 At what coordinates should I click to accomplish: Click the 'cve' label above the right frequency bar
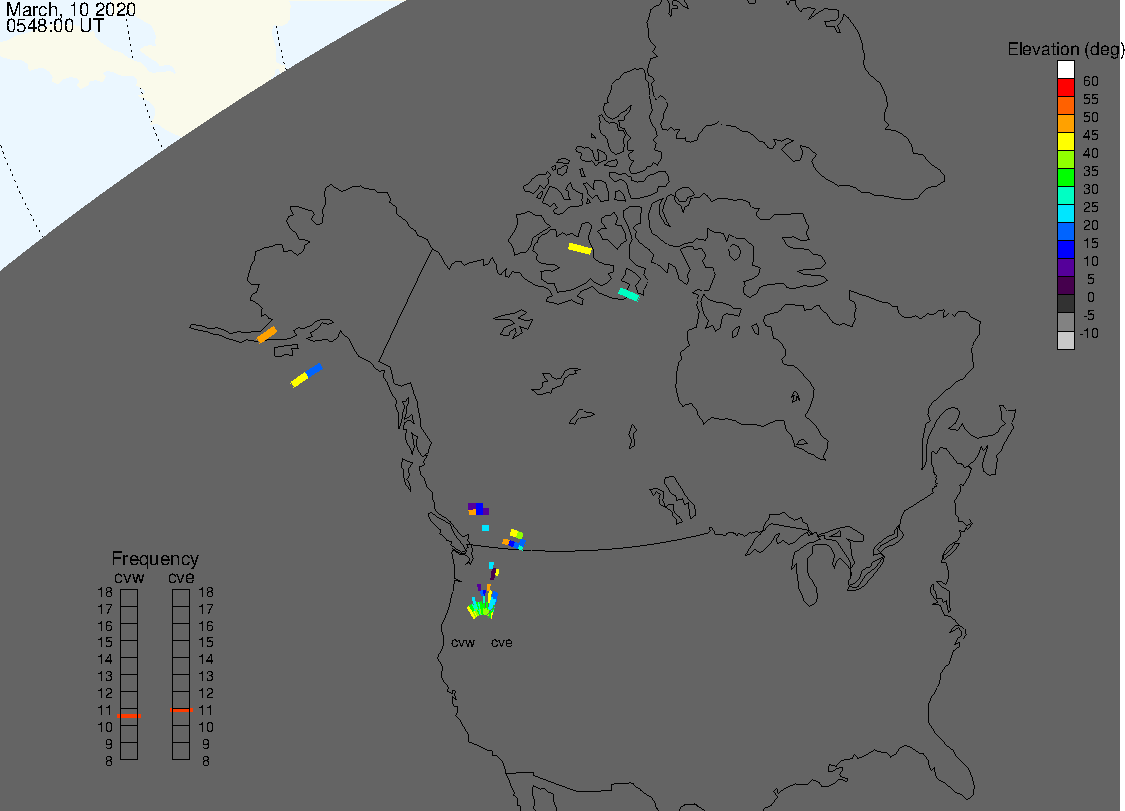click(x=181, y=578)
